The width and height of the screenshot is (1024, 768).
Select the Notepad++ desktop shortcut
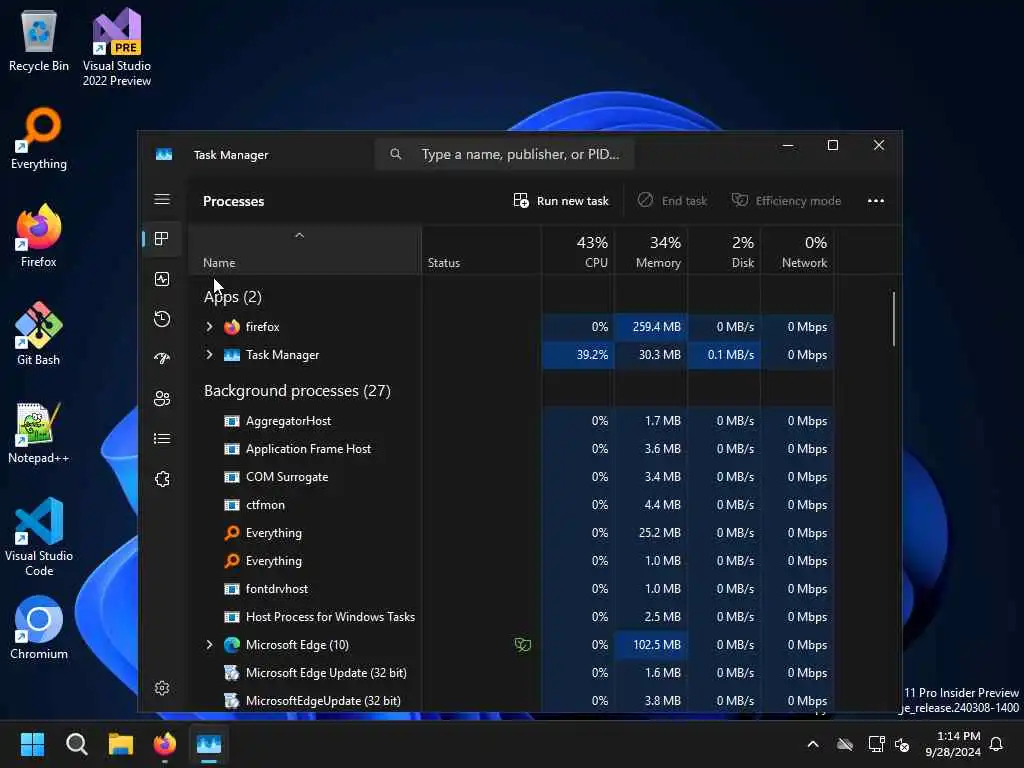(39, 432)
